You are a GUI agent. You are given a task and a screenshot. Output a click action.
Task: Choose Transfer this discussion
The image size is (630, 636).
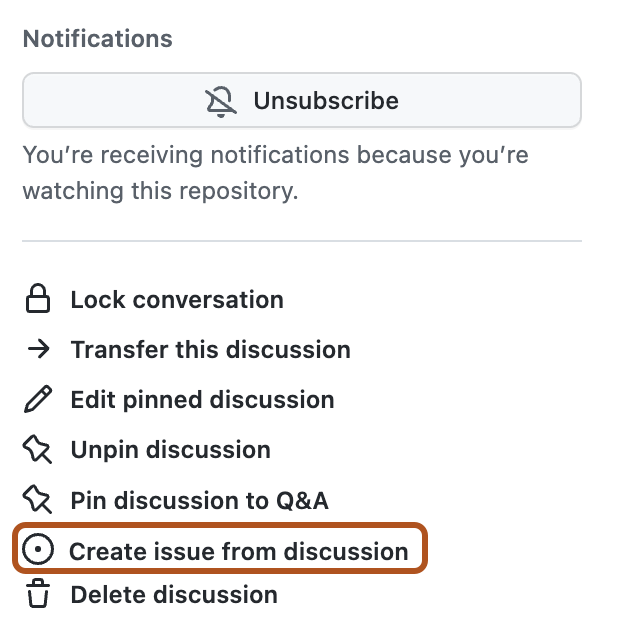tap(210, 350)
